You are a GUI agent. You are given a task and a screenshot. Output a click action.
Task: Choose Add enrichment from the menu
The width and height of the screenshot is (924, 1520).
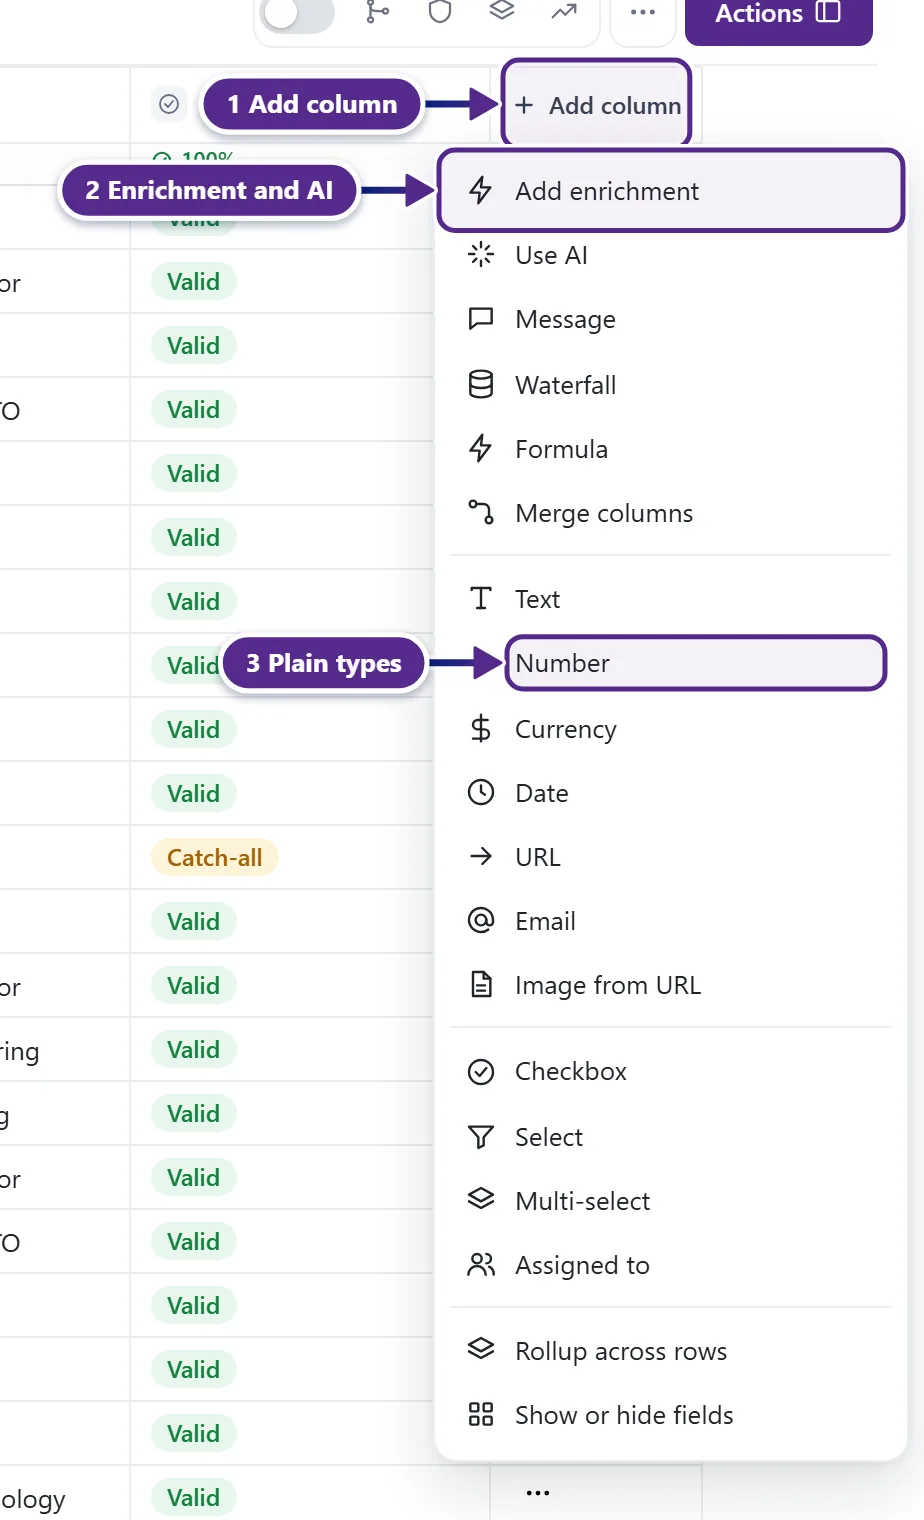(x=670, y=191)
